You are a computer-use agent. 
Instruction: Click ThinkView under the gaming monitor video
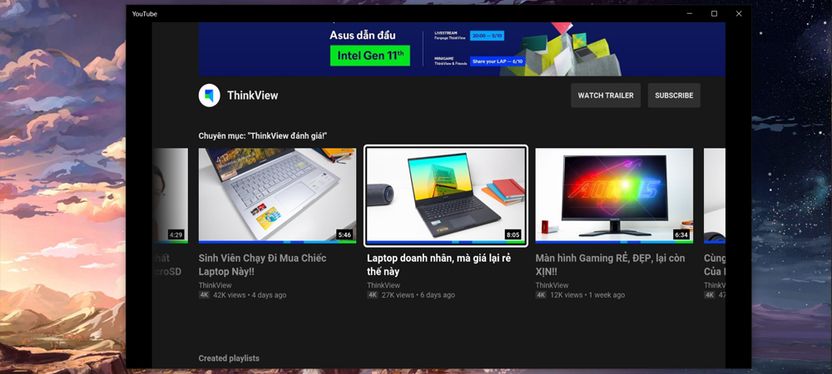pyautogui.click(x=552, y=285)
